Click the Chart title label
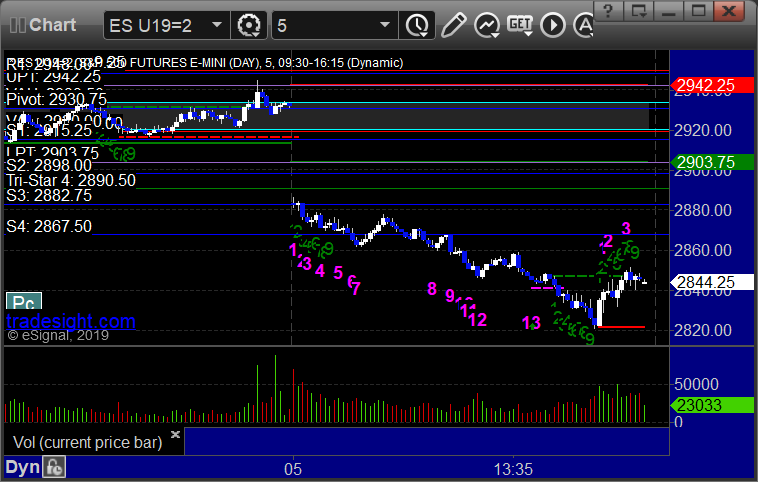The width and height of the screenshot is (758, 482). coord(52,25)
